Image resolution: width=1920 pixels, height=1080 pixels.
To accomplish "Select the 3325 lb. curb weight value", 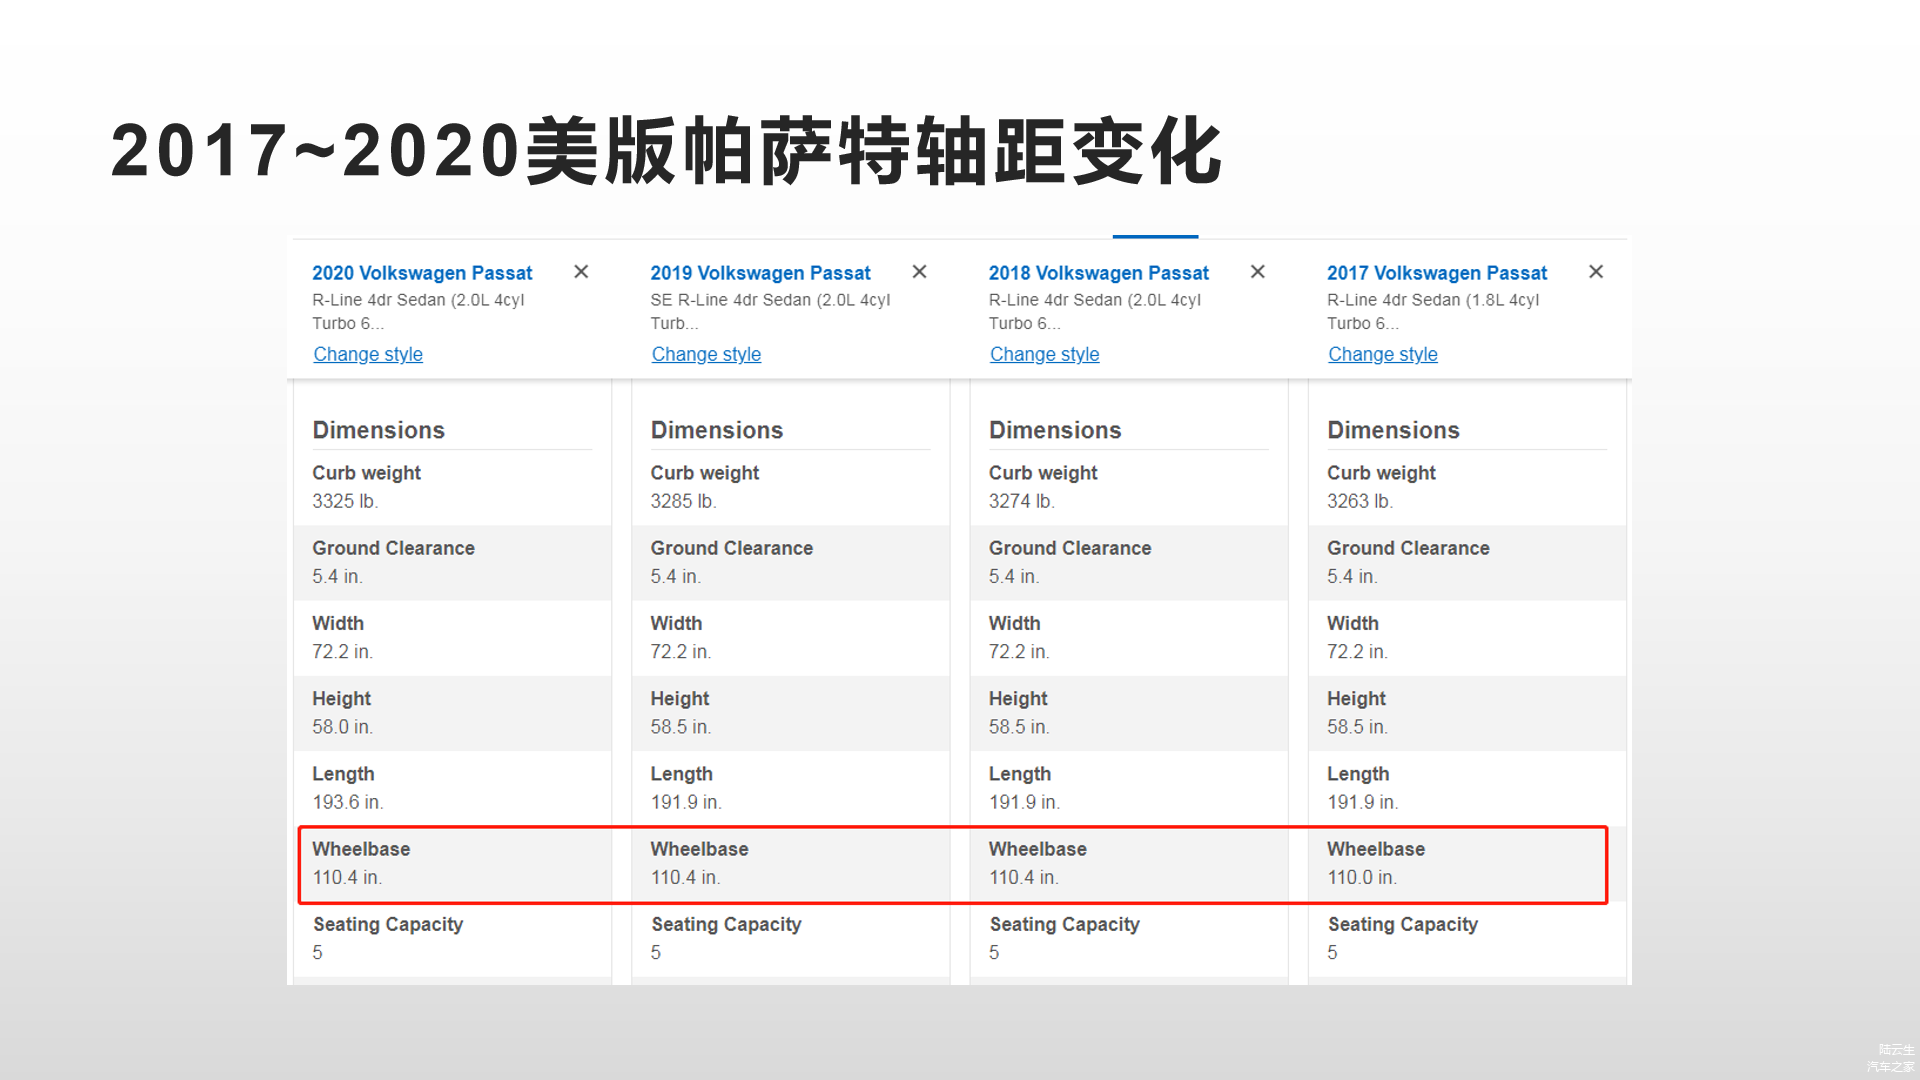I will tap(345, 501).
